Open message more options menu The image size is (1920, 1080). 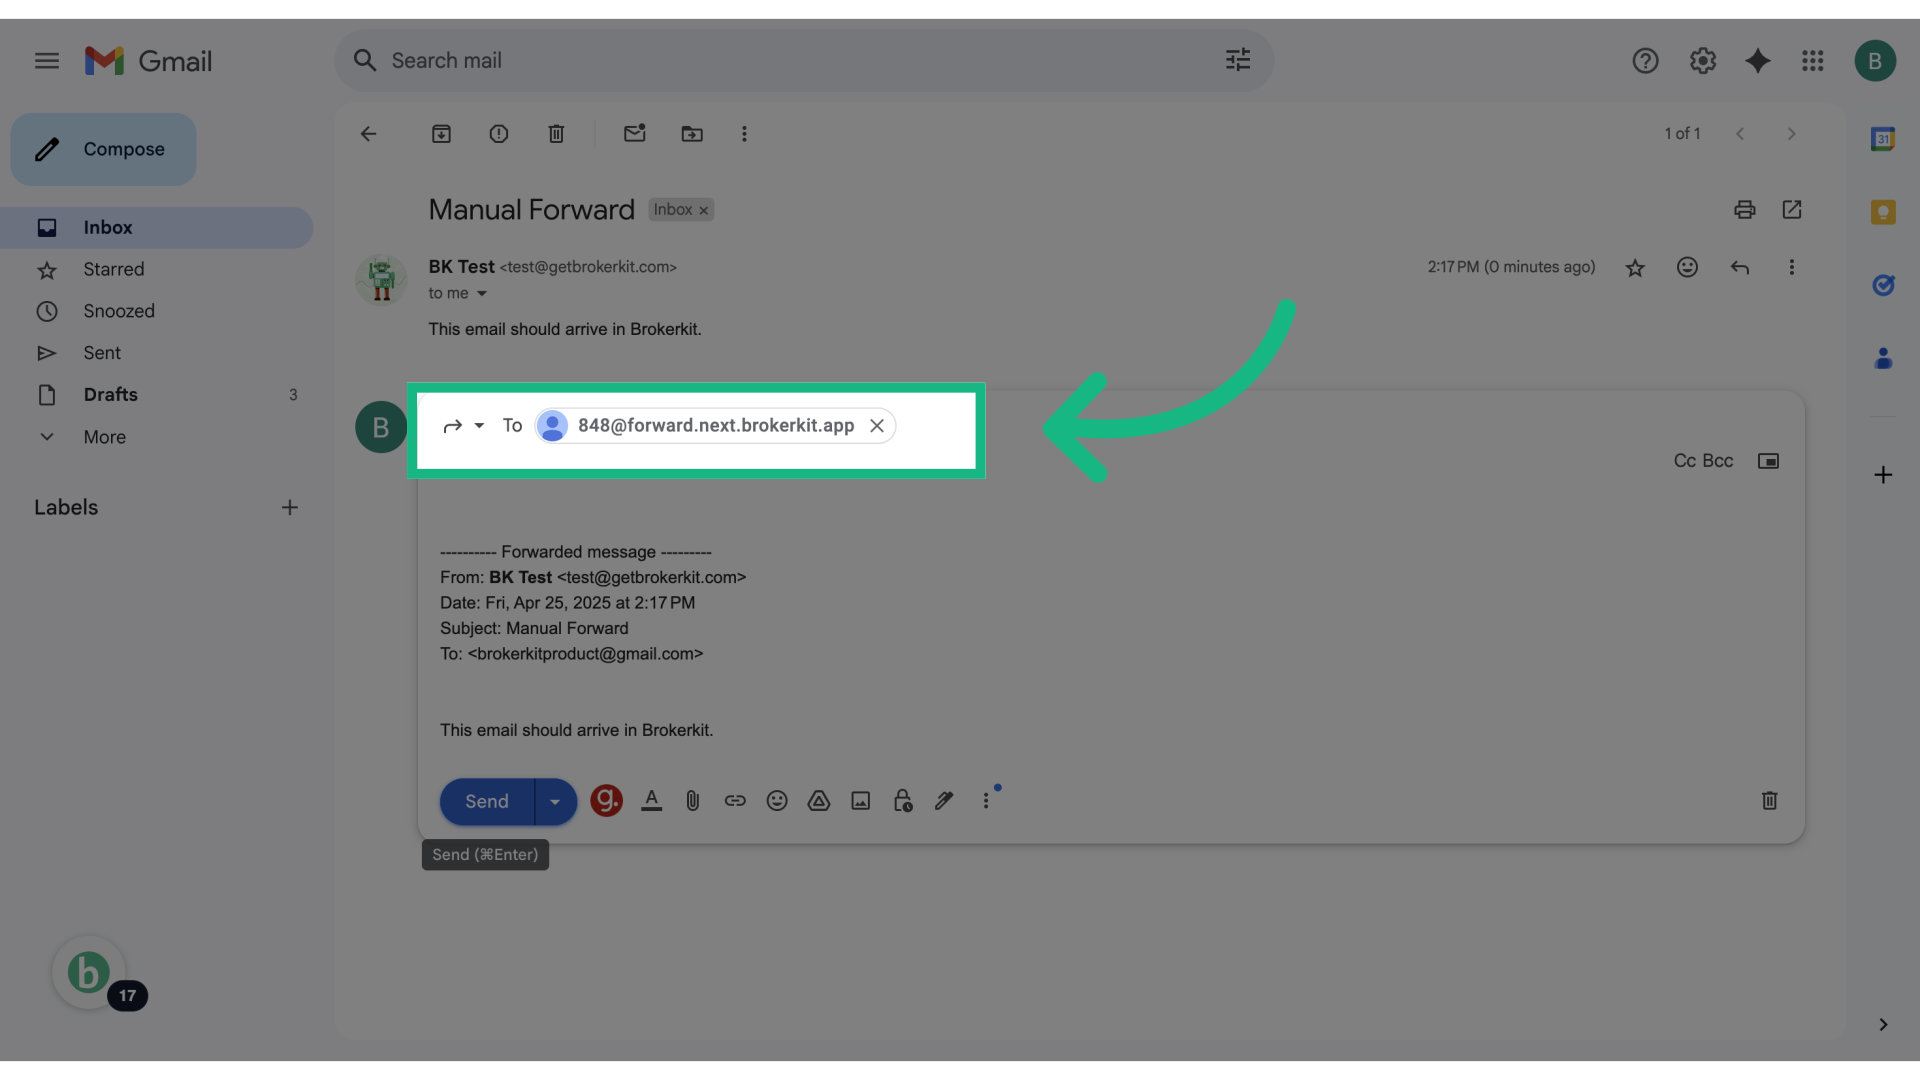1792,267
